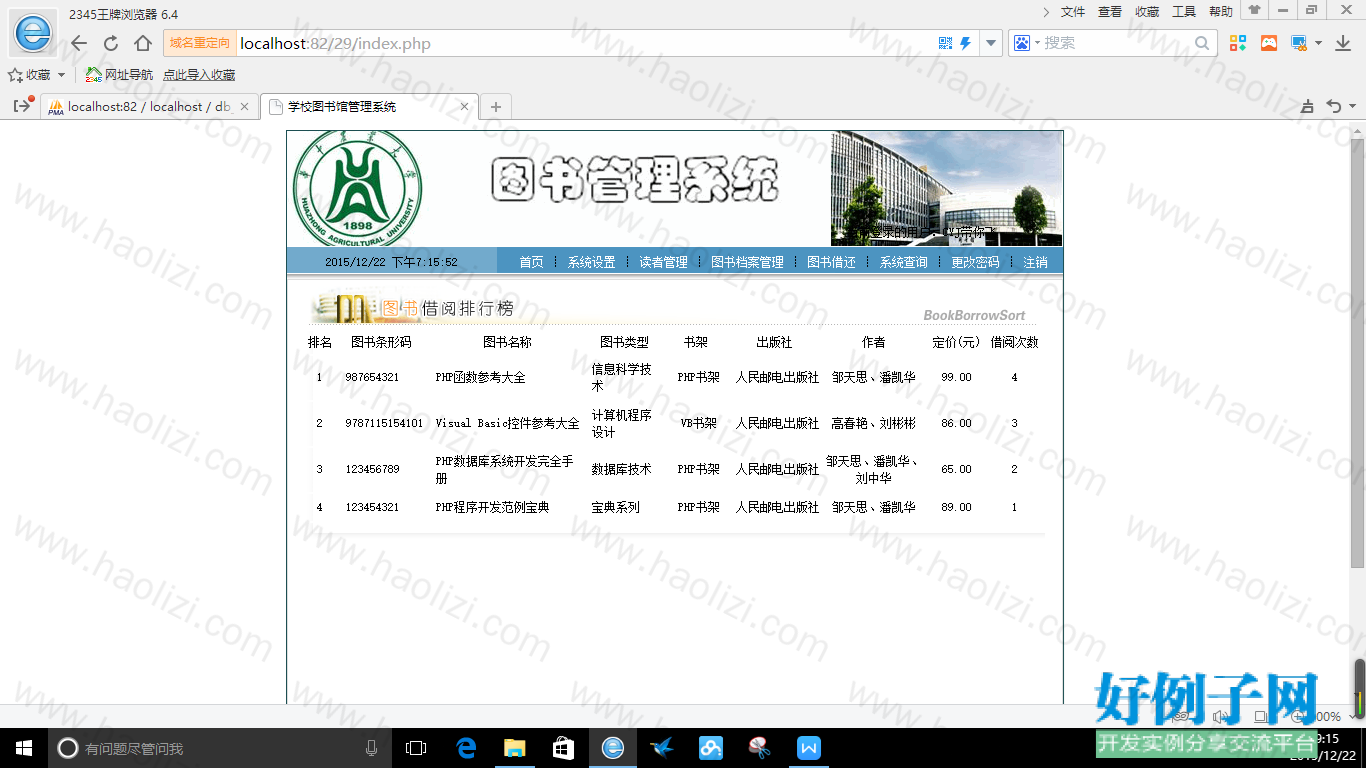Open the downloads arrow icon
Viewport: 1366px width, 768px height.
click(x=1343, y=43)
